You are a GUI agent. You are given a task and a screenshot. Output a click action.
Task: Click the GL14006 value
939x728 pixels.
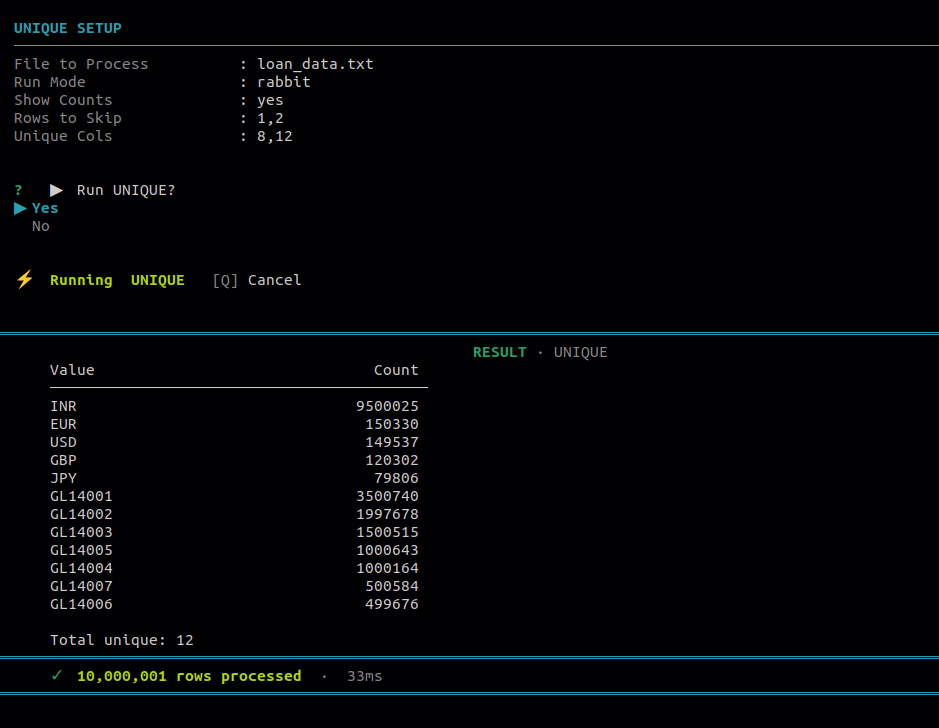(81, 603)
